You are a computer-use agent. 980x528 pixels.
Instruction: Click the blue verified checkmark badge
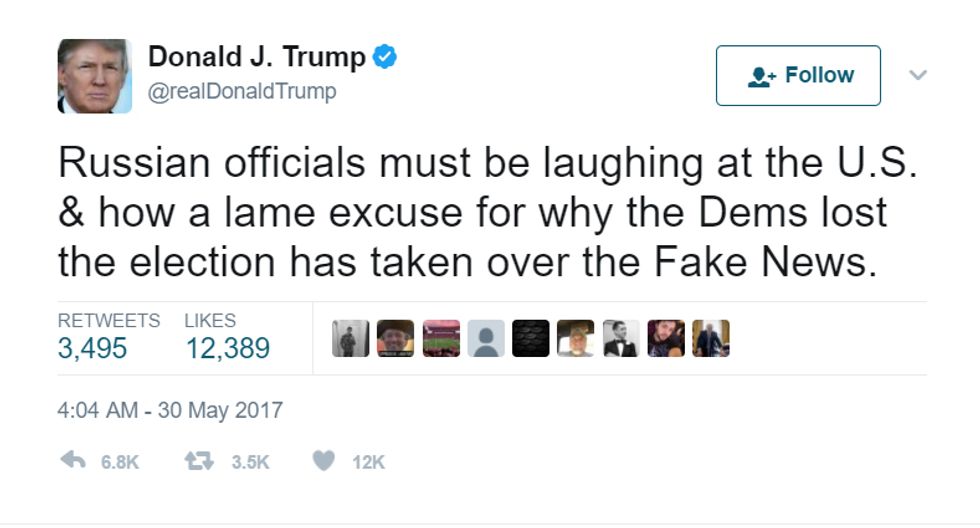point(384,57)
